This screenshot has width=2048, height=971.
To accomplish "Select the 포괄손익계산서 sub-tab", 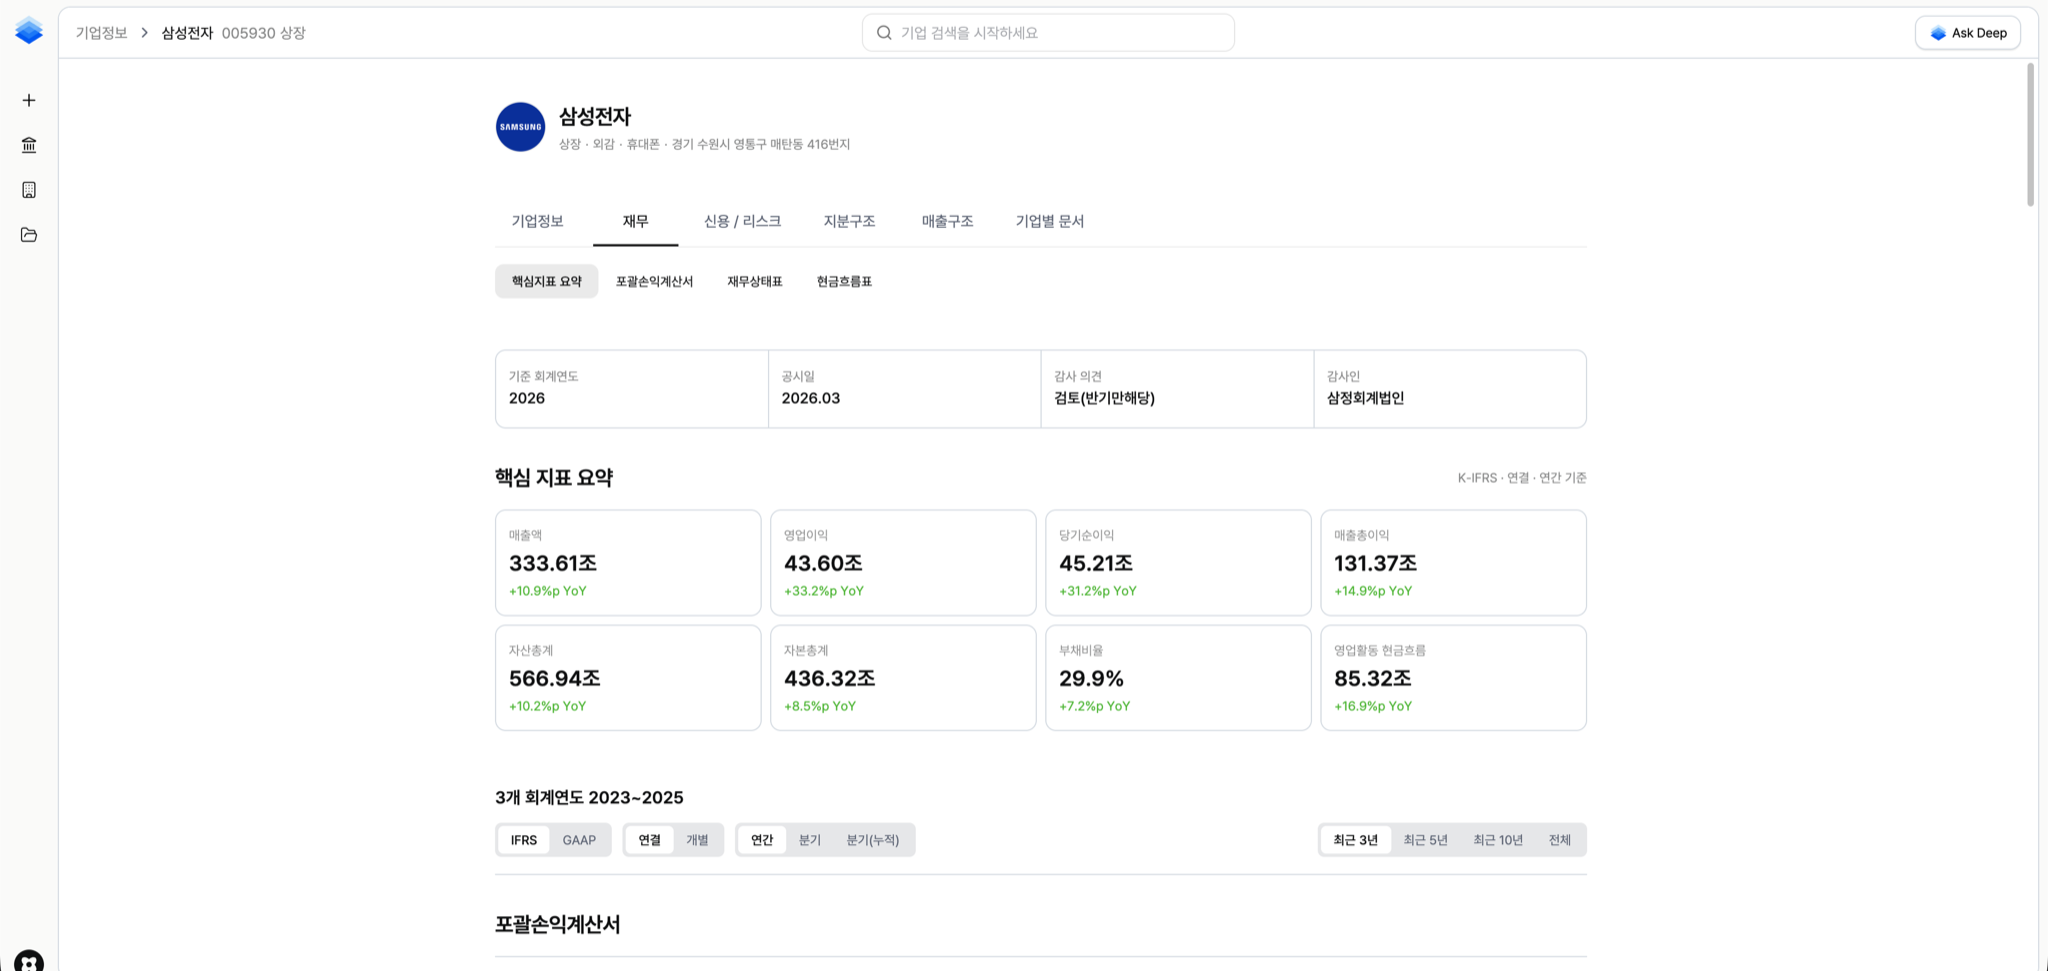I will coord(654,281).
